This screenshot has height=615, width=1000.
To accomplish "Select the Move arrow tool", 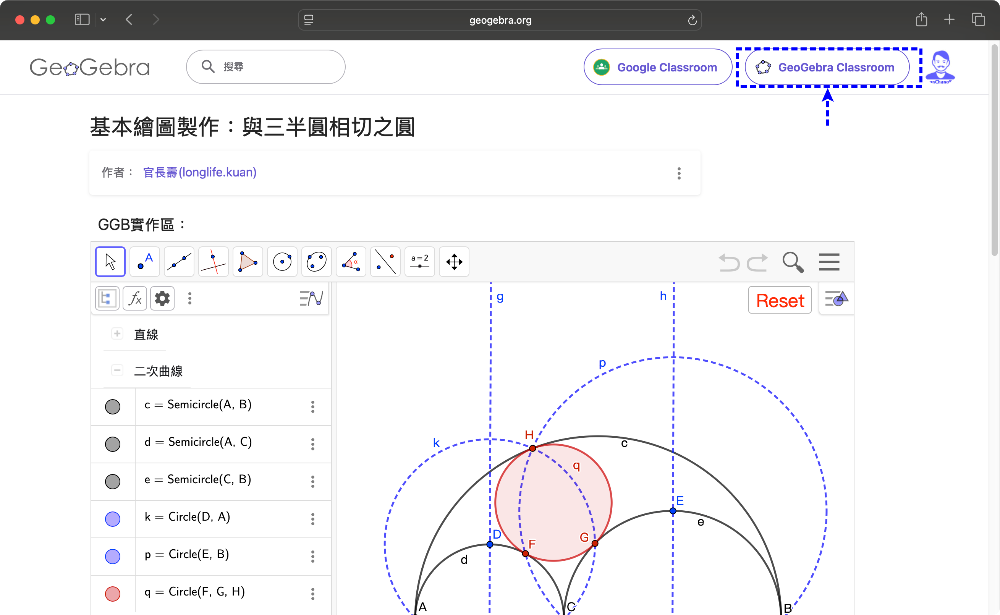I will [x=110, y=262].
